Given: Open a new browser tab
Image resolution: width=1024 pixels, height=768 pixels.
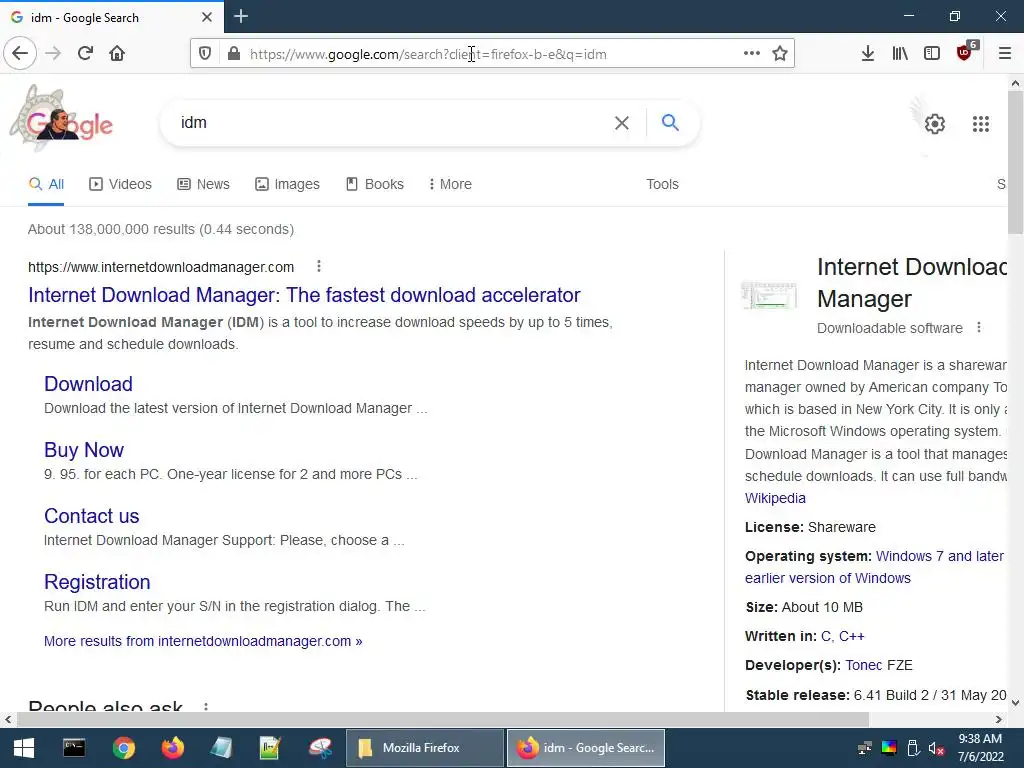Looking at the screenshot, I should (x=241, y=16).
